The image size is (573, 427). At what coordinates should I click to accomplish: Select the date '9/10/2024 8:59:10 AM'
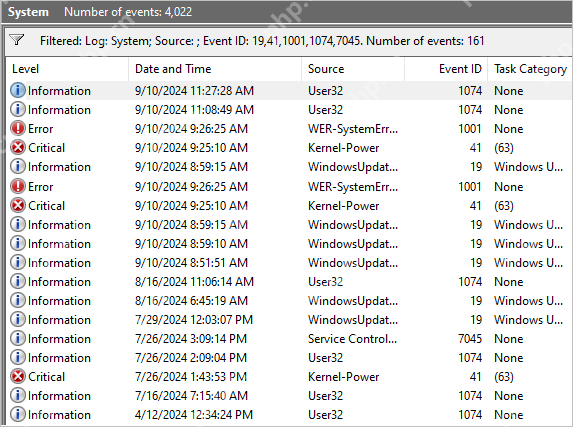tap(191, 244)
